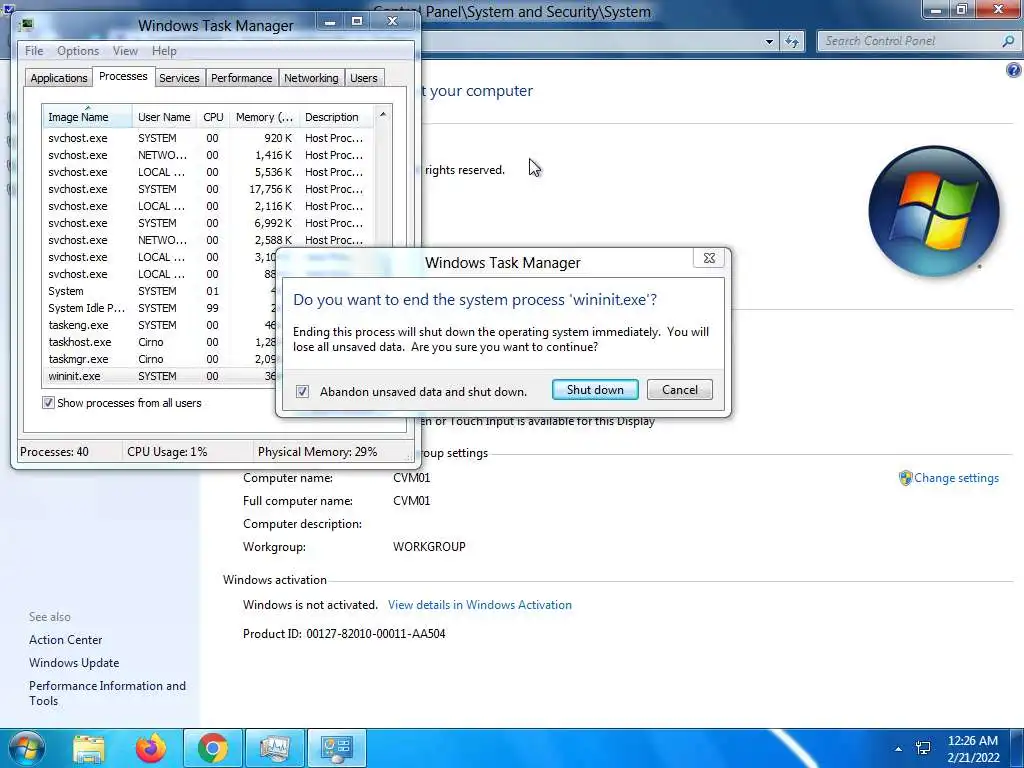Select the svchost.exe row using 5,536 K
Image resolution: width=1024 pixels, height=768 pixels.
click(208, 172)
